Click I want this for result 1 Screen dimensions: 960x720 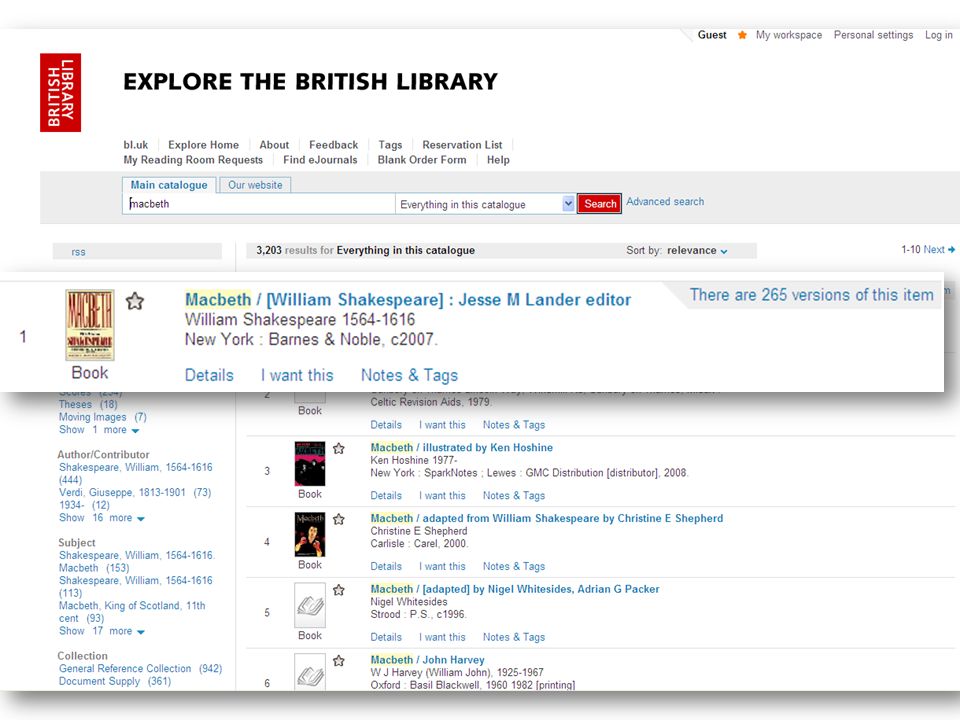coord(297,375)
